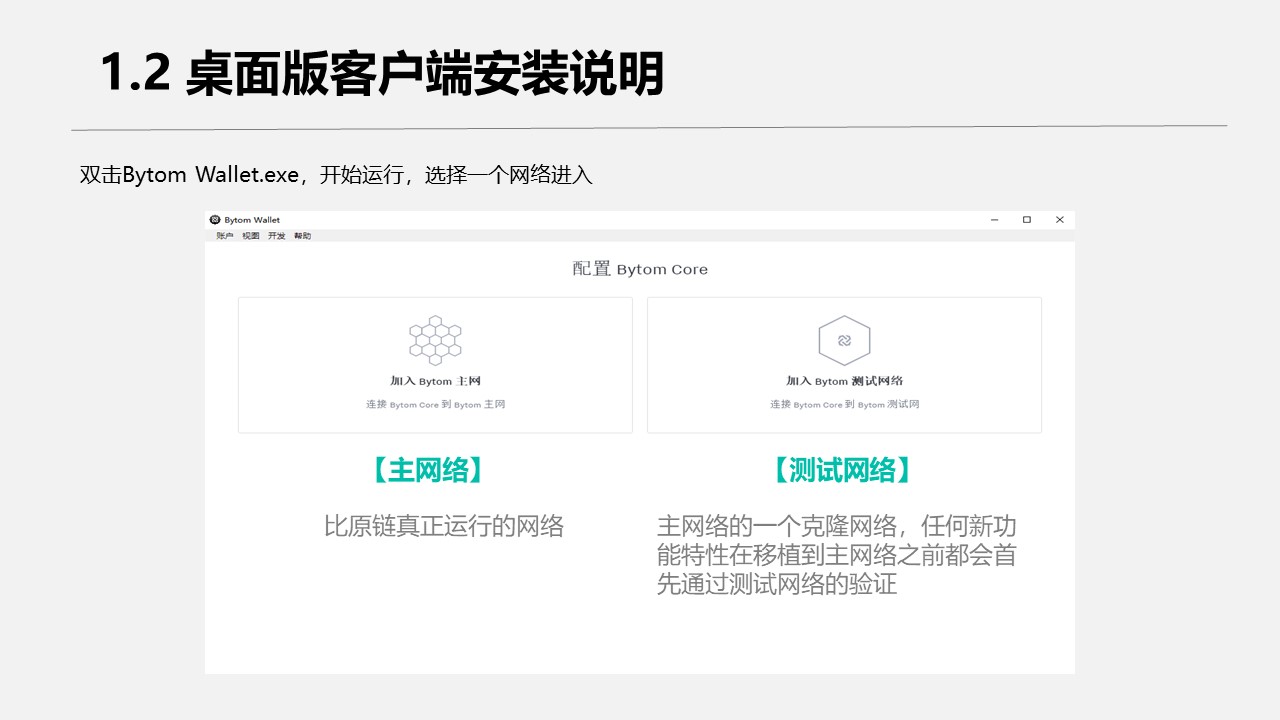Viewport: 1280px width, 720px height.
Task: Select the 加入 Bytom 主网 label
Action: [436, 381]
